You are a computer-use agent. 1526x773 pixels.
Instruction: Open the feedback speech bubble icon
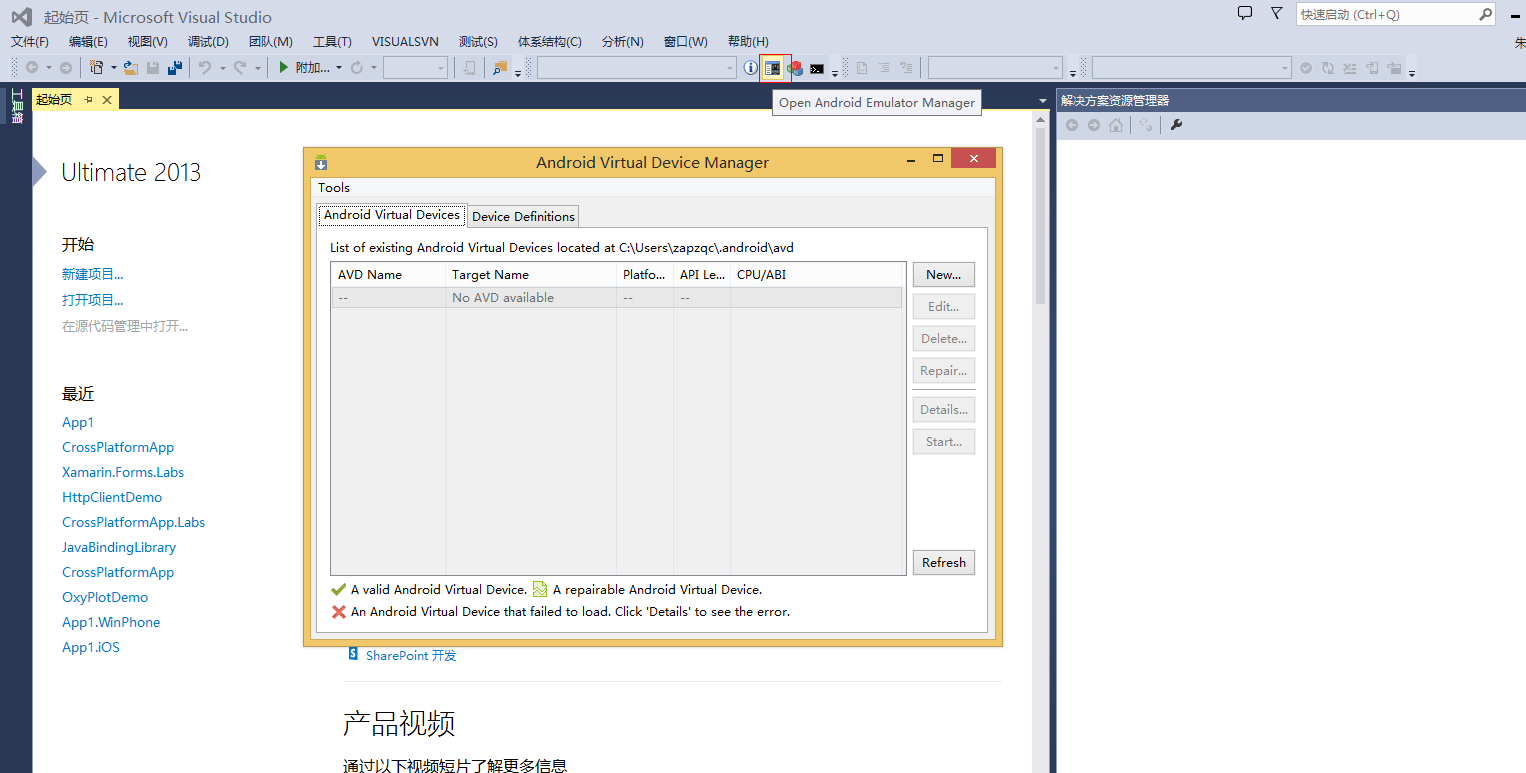[x=1245, y=14]
